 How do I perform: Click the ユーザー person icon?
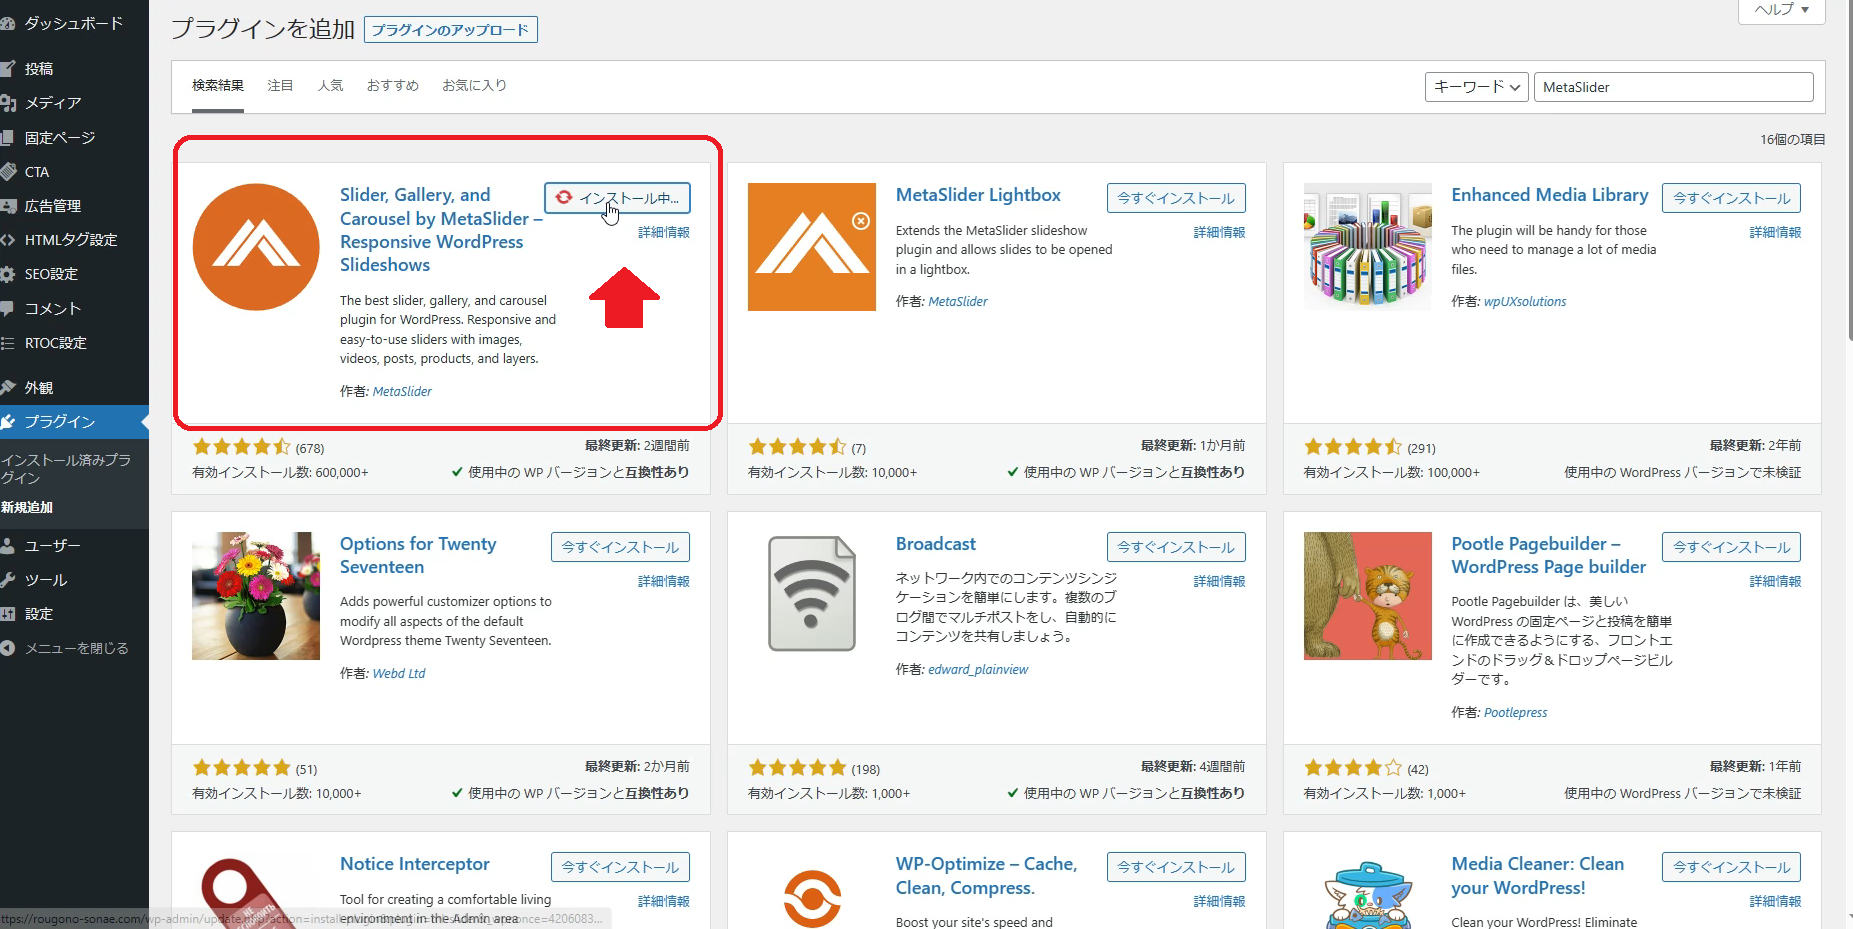[x=7, y=546]
